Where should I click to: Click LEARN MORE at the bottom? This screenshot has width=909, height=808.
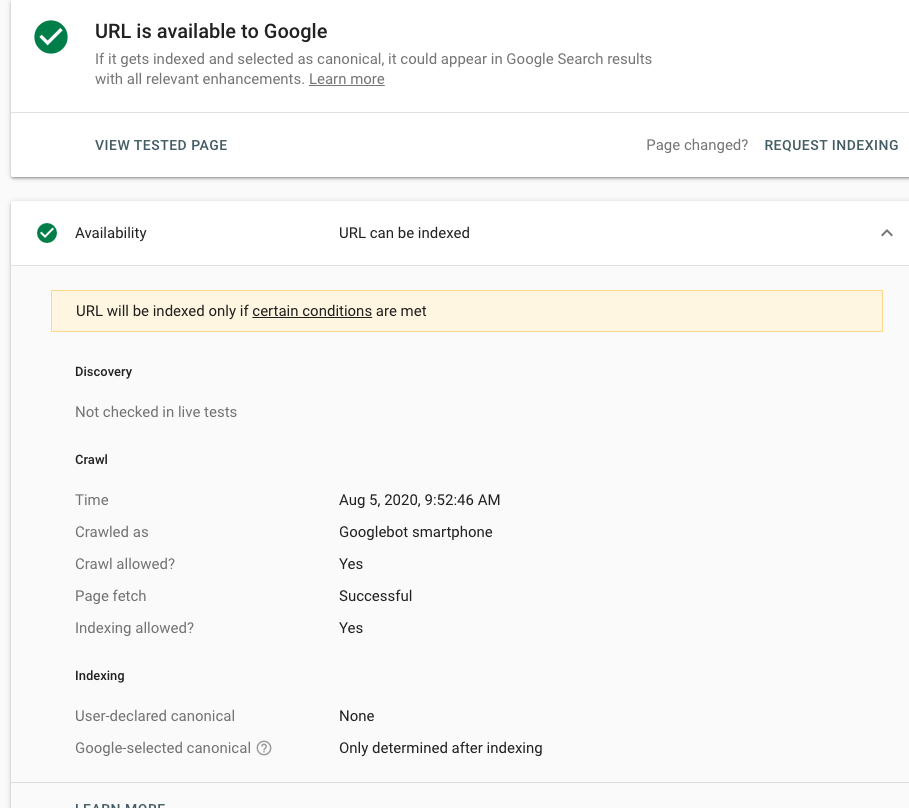click(x=120, y=804)
